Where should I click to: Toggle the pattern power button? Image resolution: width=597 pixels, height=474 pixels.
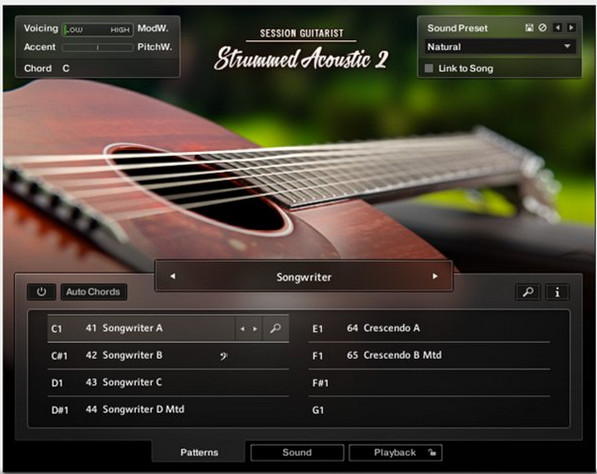pyautogui.click(x=42, y=292)
